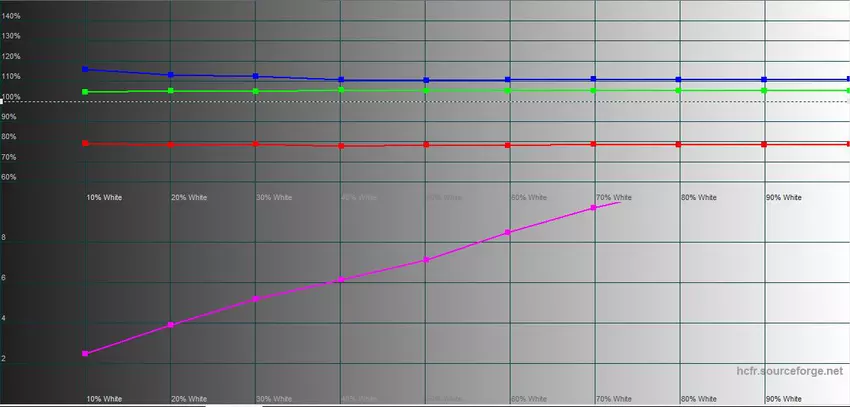
Task: Select the bottom axis 10% White label
Action: (104, 399)
